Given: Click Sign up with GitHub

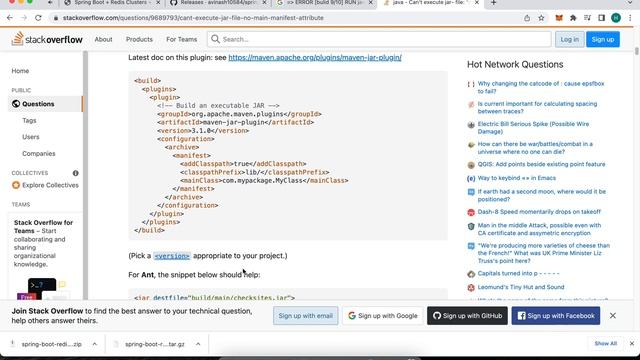Looking at the screenshot, I should [467, 316].
